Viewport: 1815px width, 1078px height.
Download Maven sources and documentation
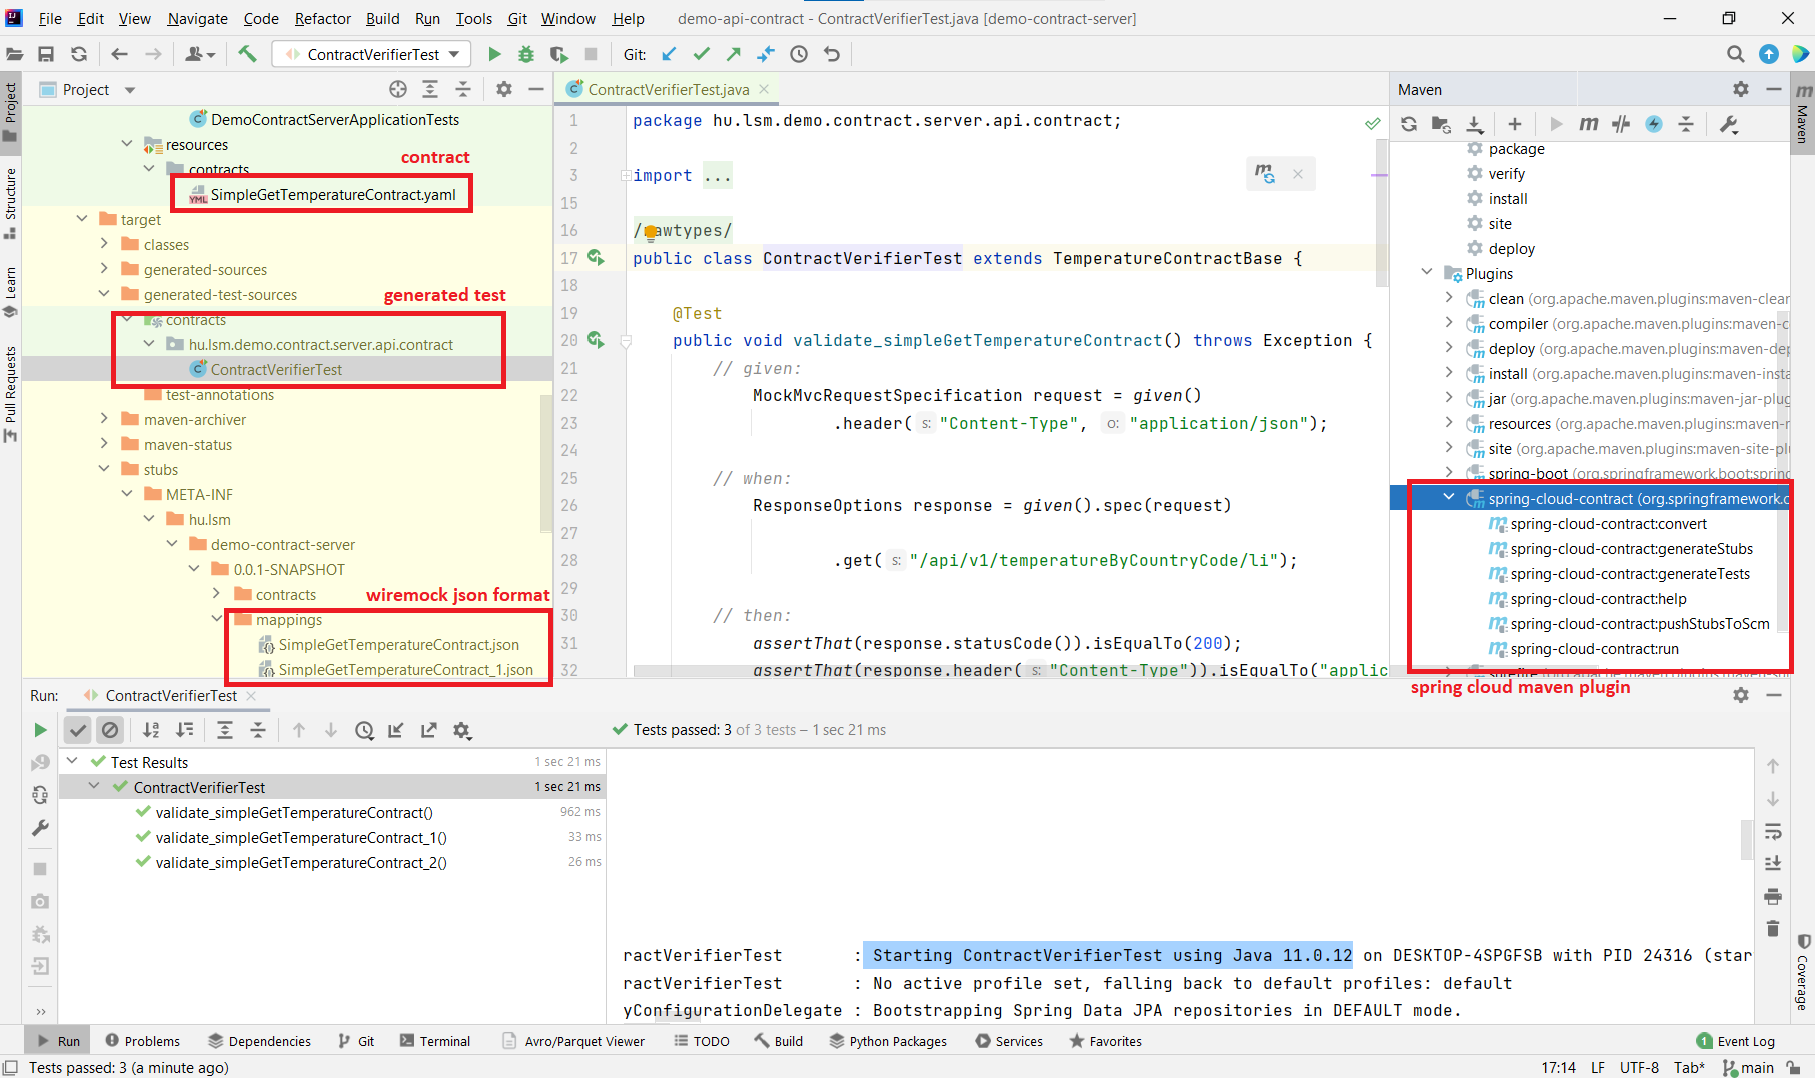1475,124
